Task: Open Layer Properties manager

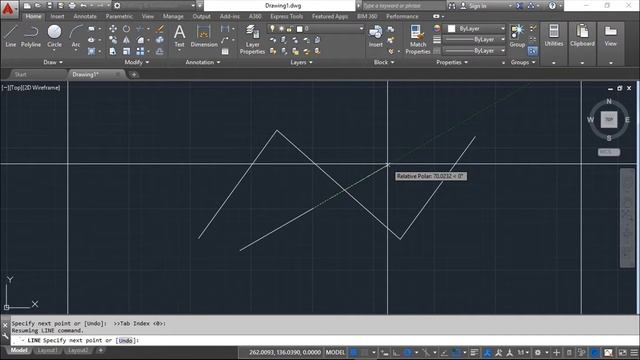Action: click(252, 39)
